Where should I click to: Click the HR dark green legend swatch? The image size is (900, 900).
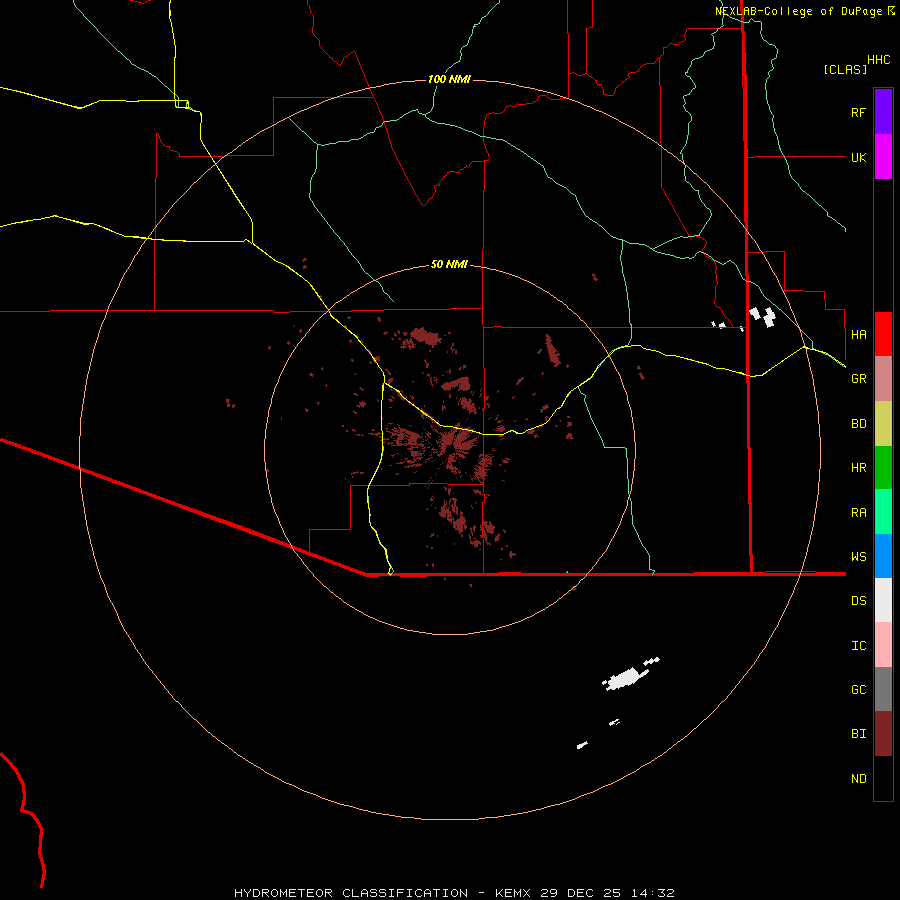(883, 468)
